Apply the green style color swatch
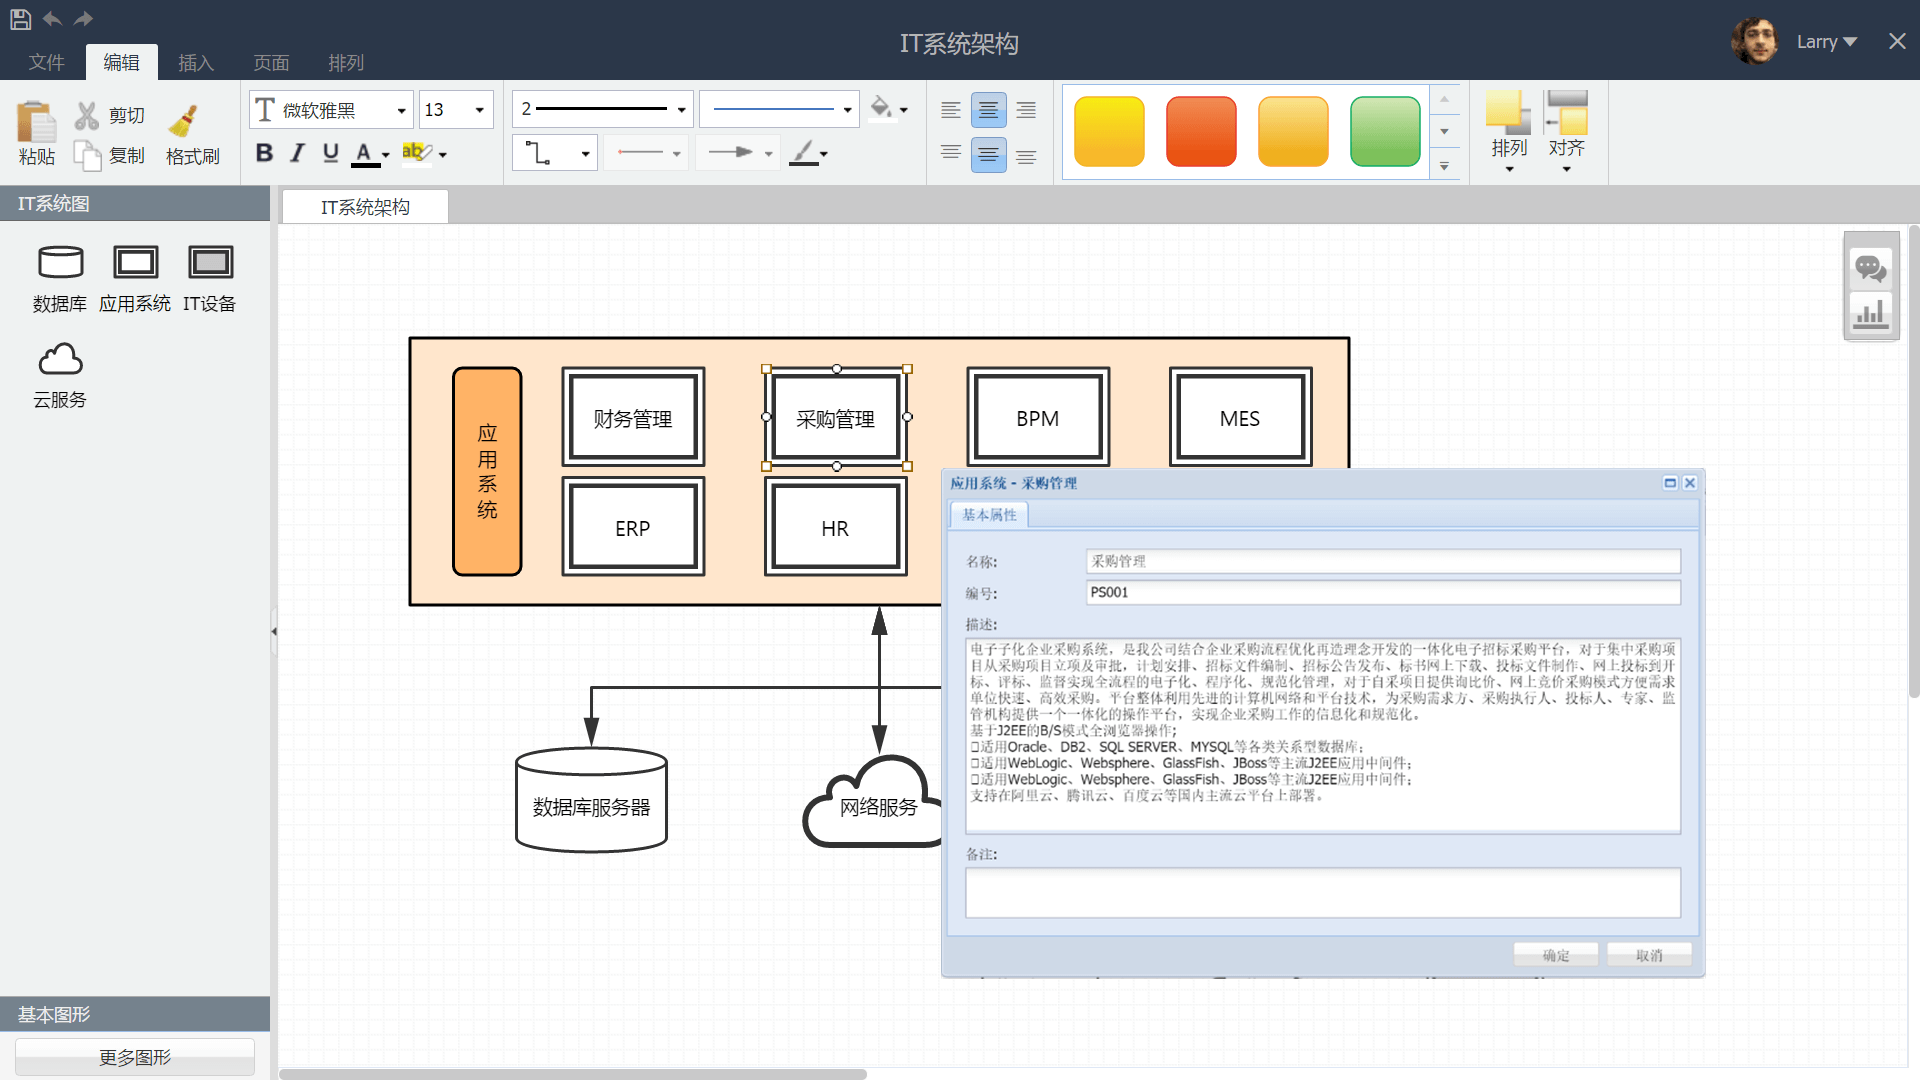The width and height of the screenshot is (1920, 1080). (x=1384, y=131)
